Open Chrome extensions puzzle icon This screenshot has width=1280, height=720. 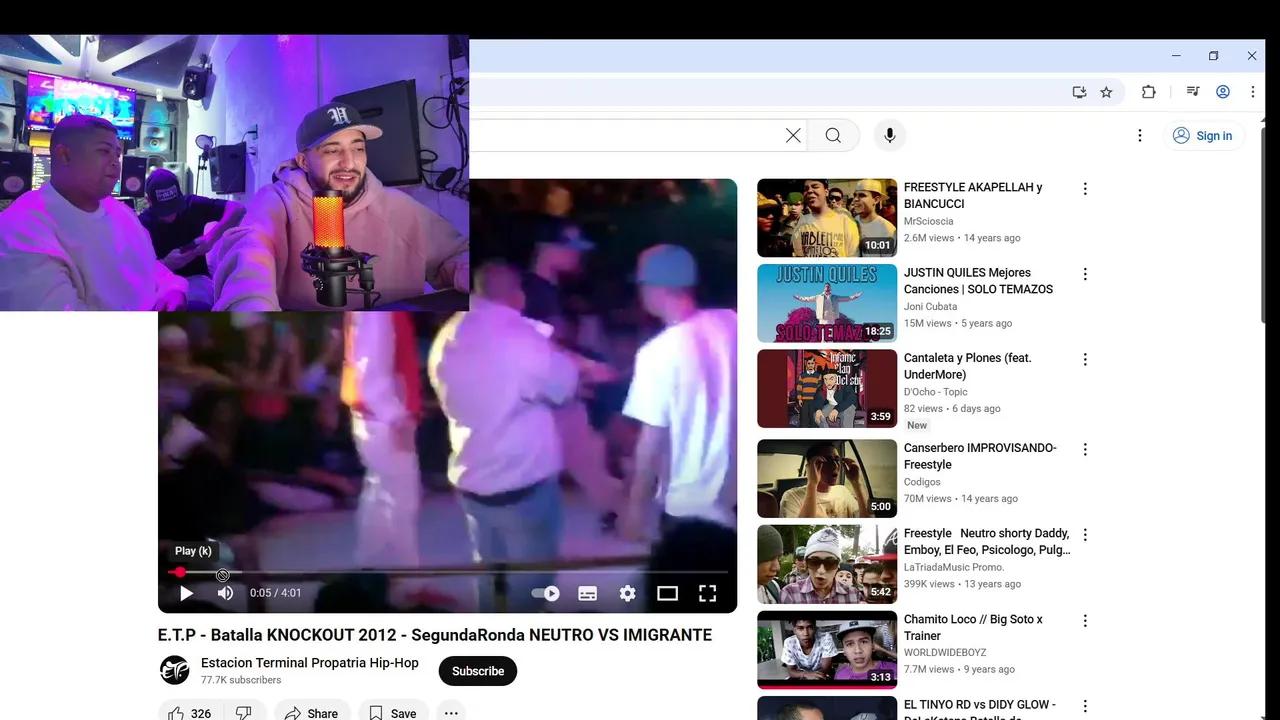[x=1148, y=92]
